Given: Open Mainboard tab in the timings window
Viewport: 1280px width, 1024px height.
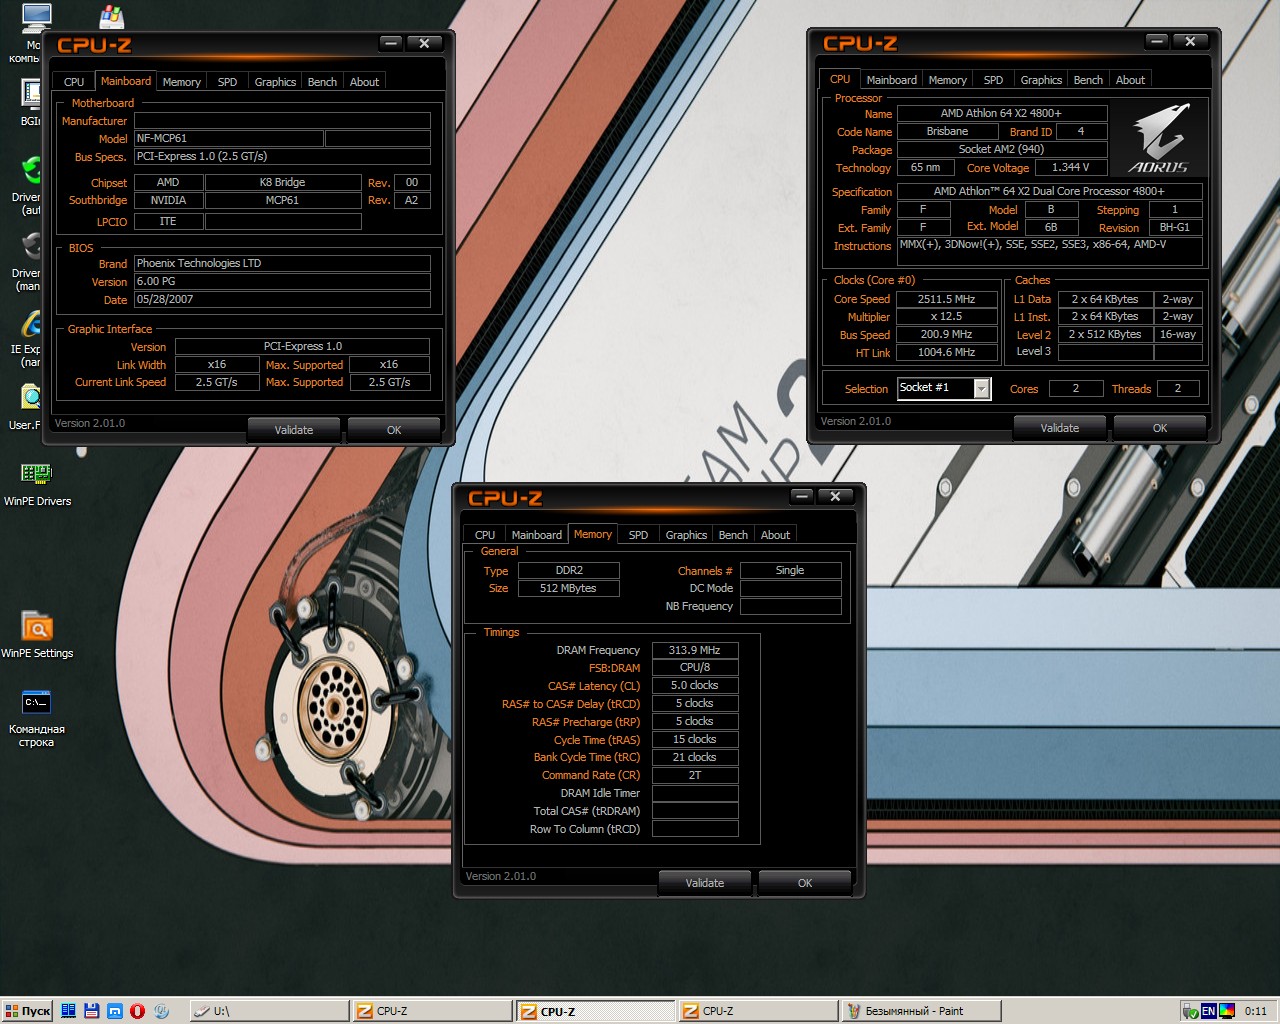Looking at the screenshot, I should click(536, 535).
